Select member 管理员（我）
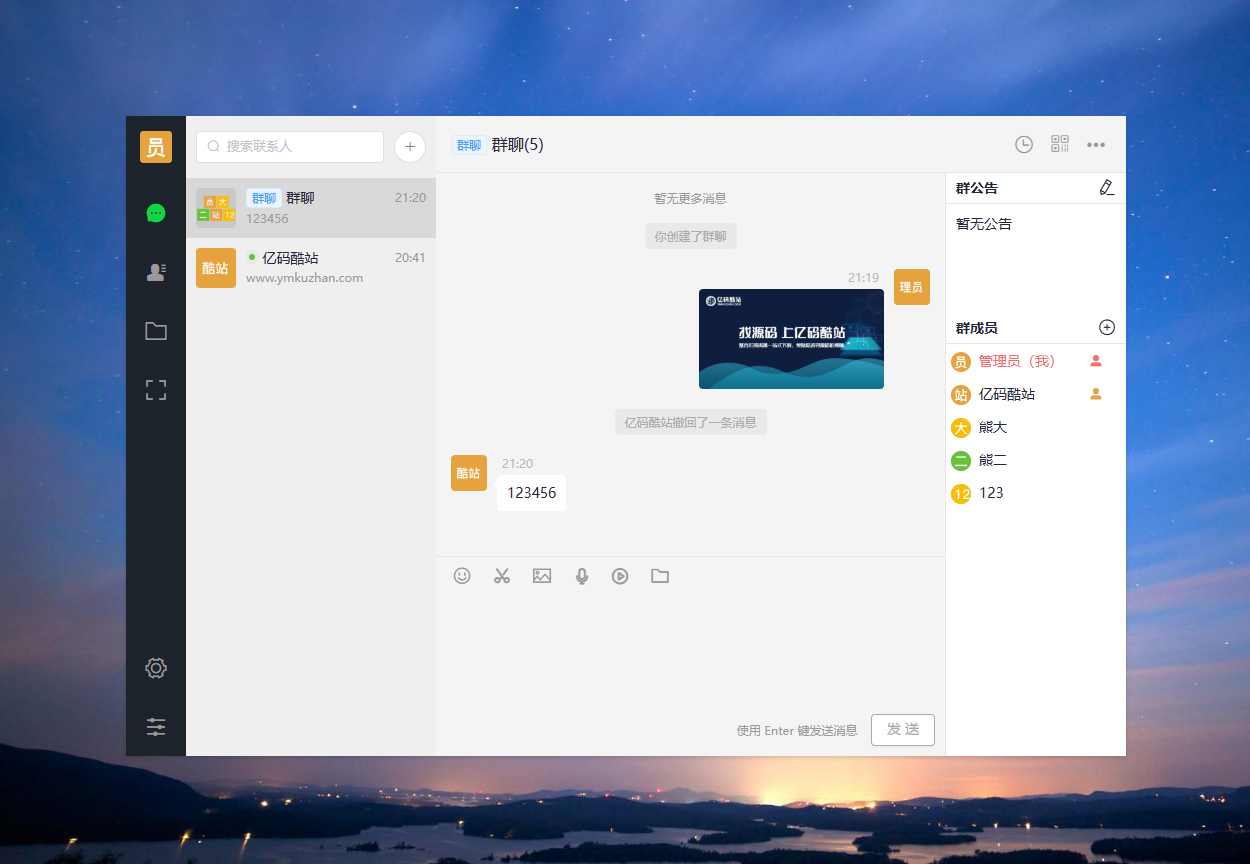Image resolution: width=1250 pixels, height=864 pixels. (x=1035, y=361)
